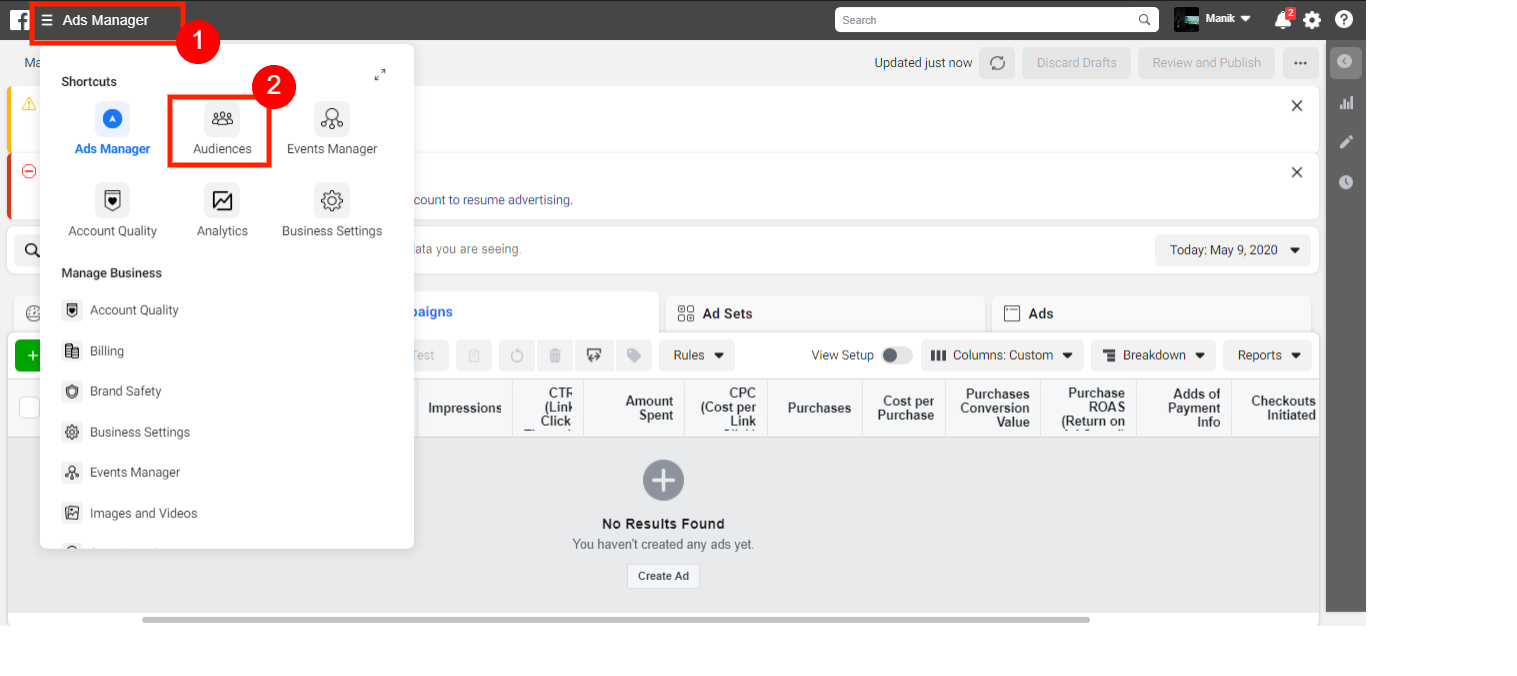Click the search magnifier icon in top bar
This screenshot has width=1517, height=676.
[1145, 20]
